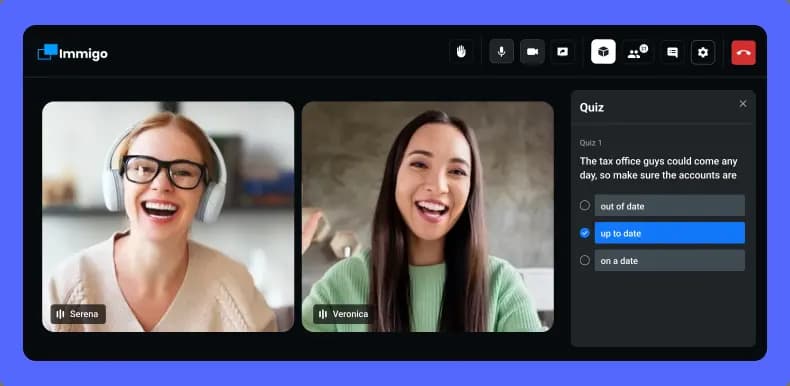Raise hand using the hand icon
The image size is (790, 386).
click(x=461, y=52)
